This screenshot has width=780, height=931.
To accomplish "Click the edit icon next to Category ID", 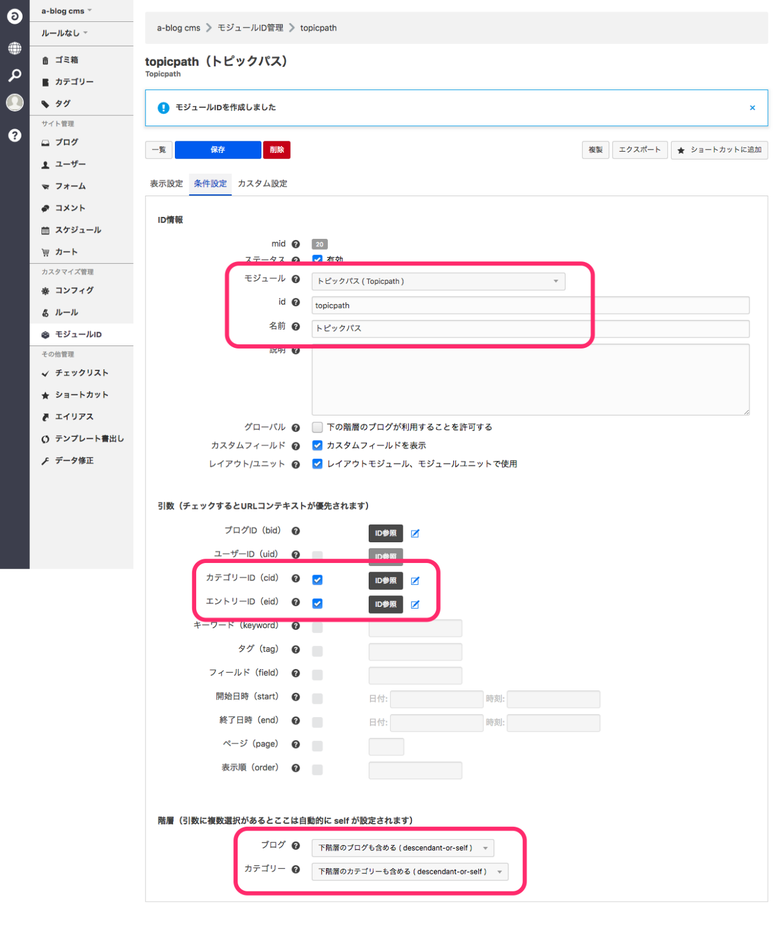I will click(415, 580).
